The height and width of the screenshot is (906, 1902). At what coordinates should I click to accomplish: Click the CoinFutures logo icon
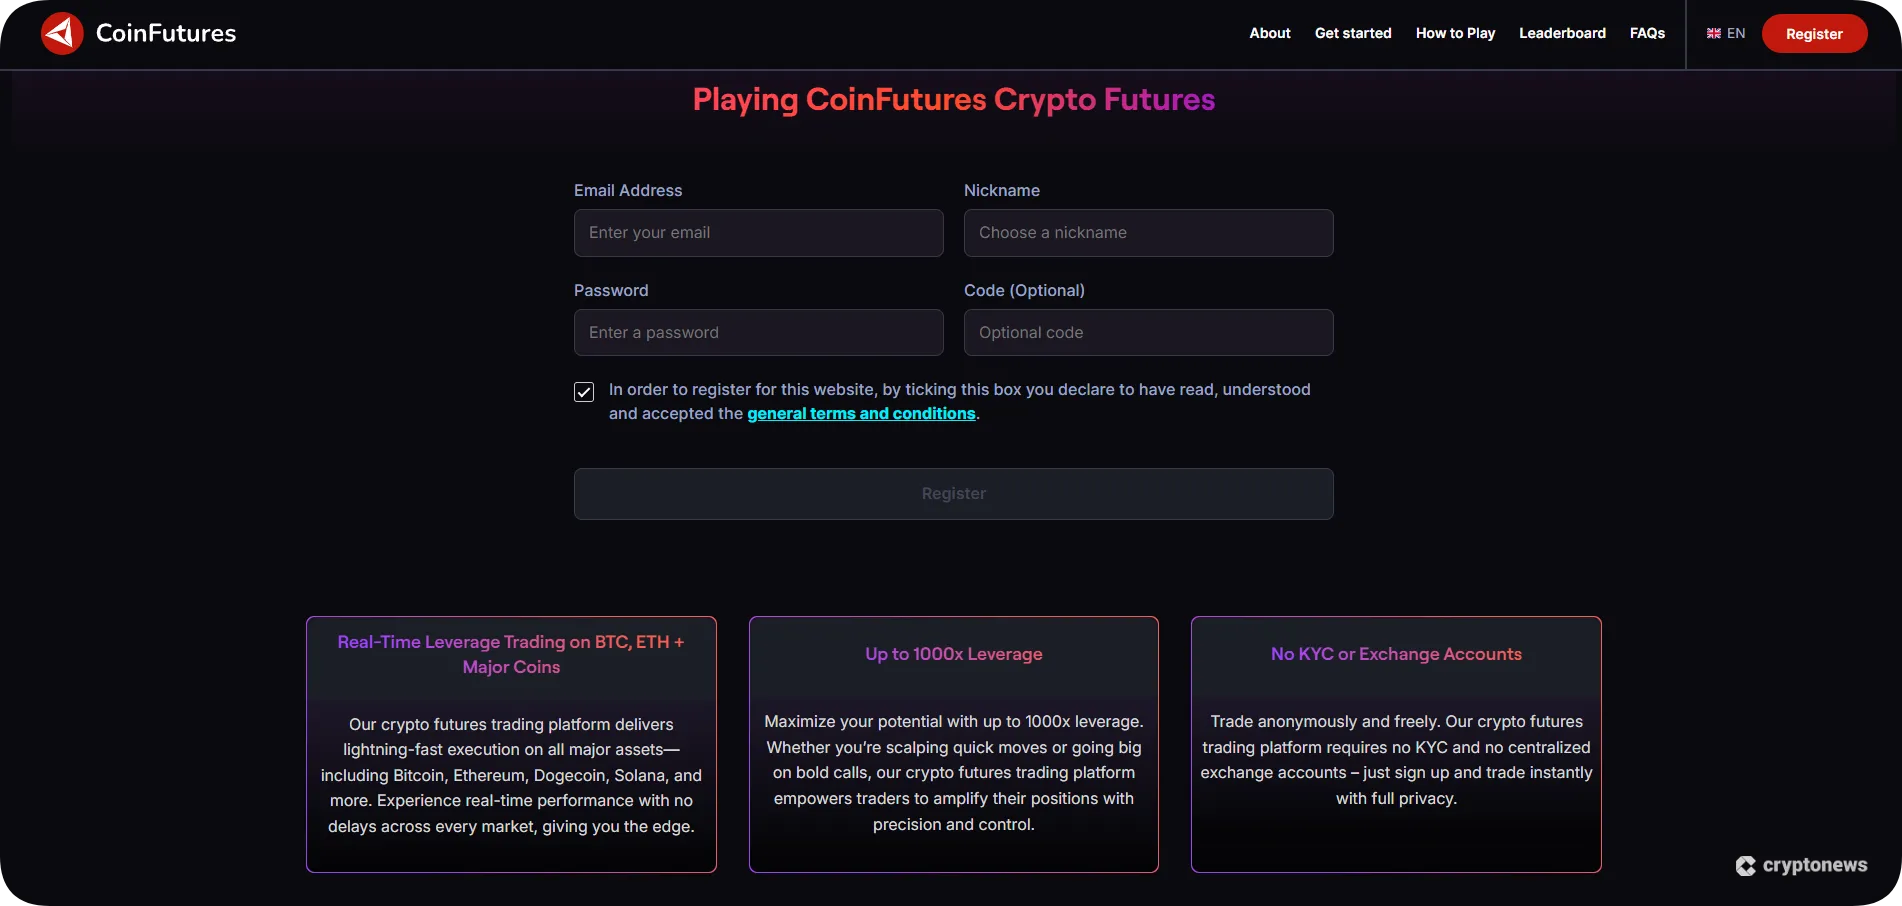pyautogui.click(x=61, y=32)
